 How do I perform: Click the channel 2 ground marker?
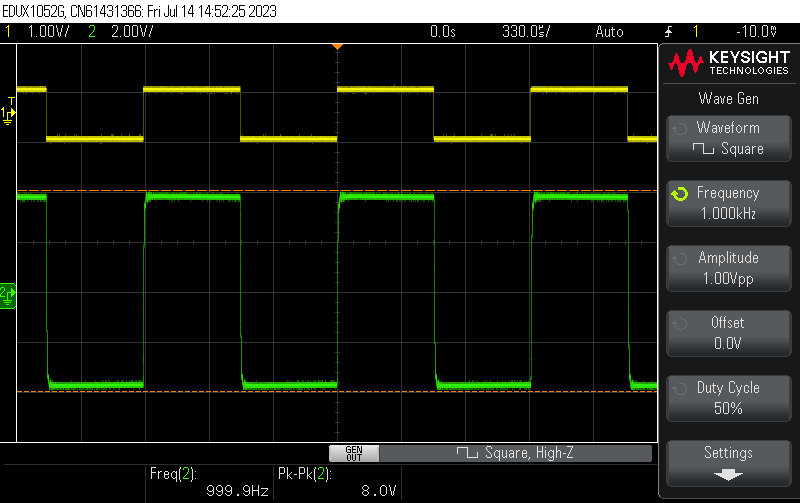8,295
